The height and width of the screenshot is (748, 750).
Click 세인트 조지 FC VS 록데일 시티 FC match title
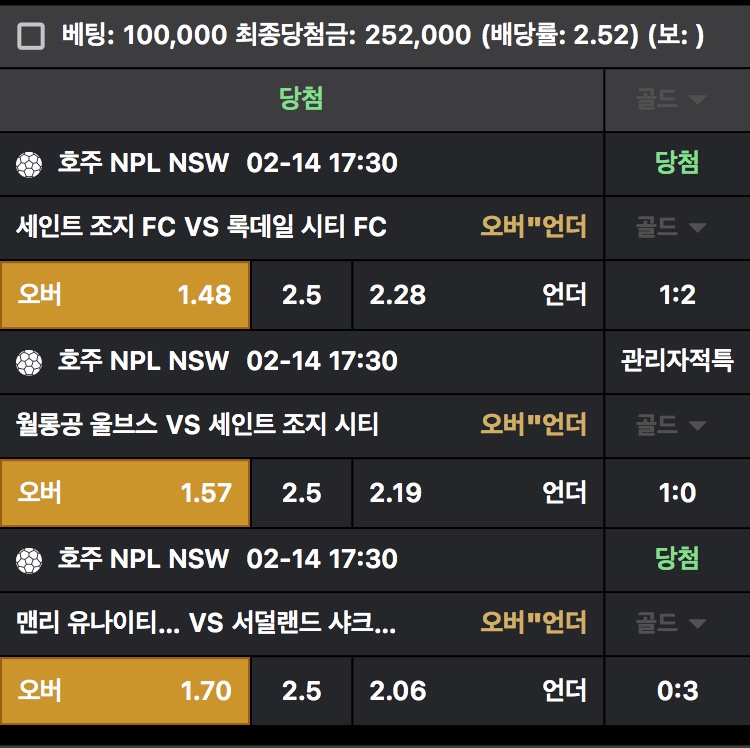202,227
